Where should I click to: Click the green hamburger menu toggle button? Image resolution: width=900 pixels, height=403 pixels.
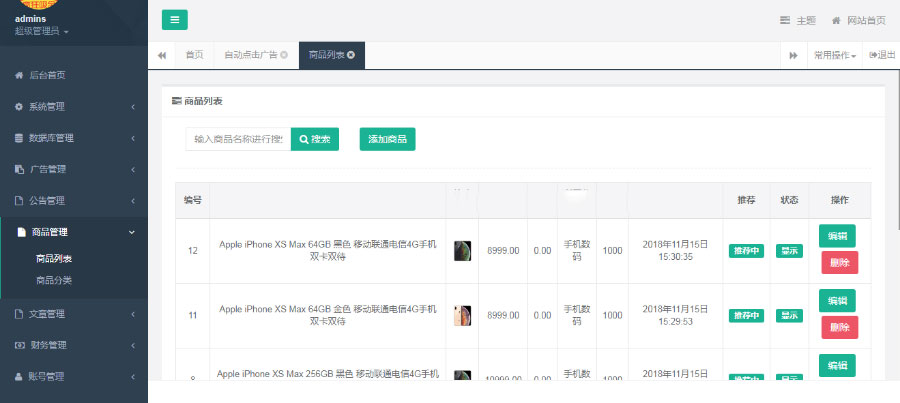[174, 20]
